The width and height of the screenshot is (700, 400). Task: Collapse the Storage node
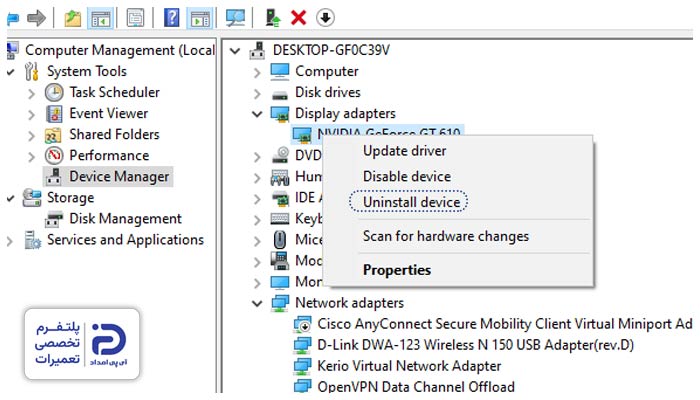[x=11, y=198]
